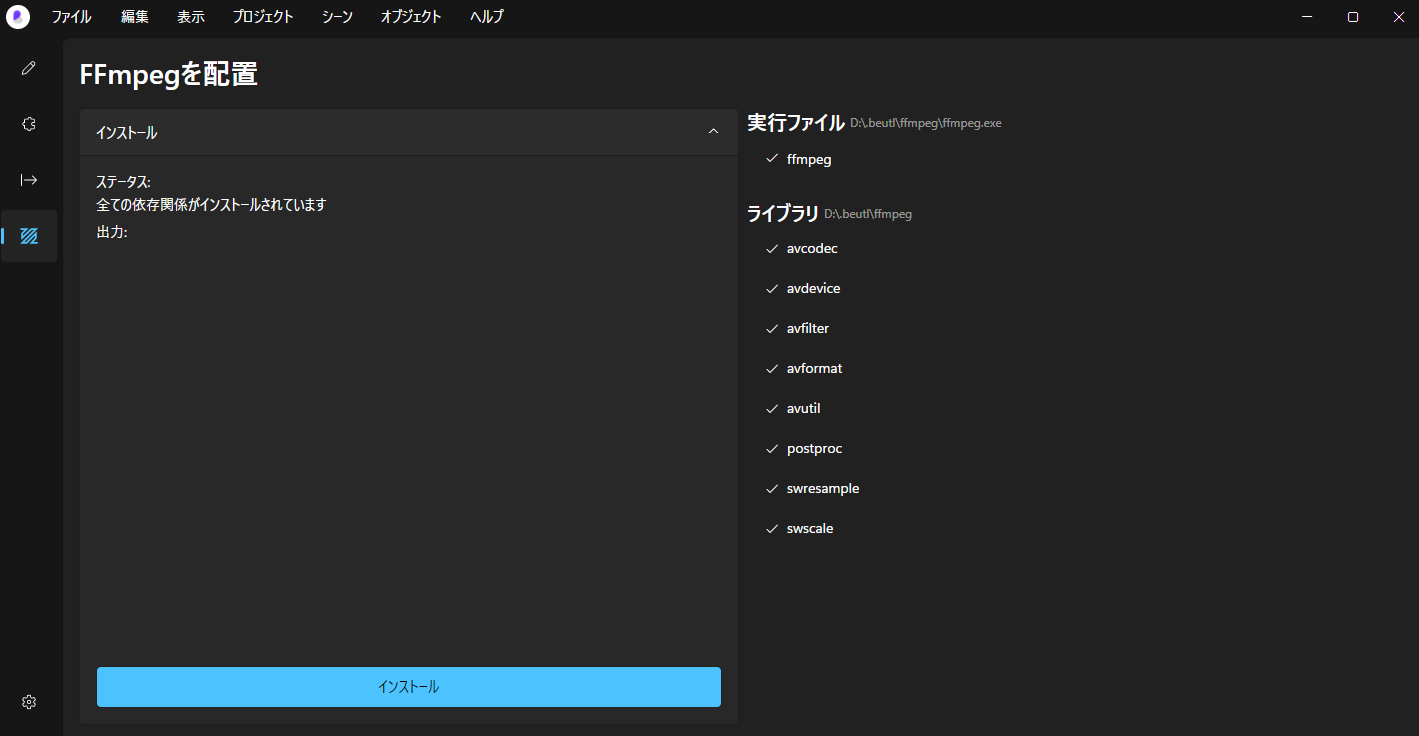
Task: Open the プロジェクト menu
Action: tap(263, 17)
